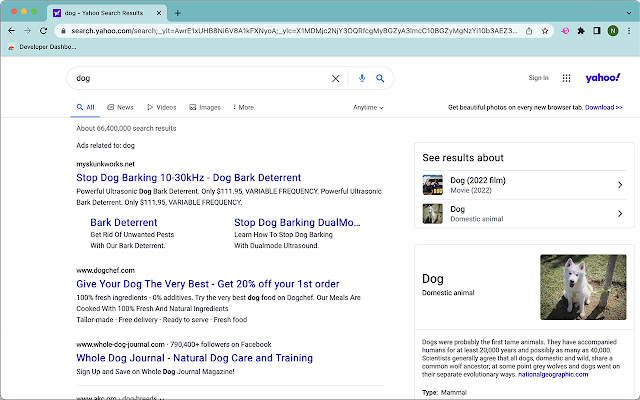Open the tab search chevron
Viewport: 640px width, 400px height.
[629, 13]
